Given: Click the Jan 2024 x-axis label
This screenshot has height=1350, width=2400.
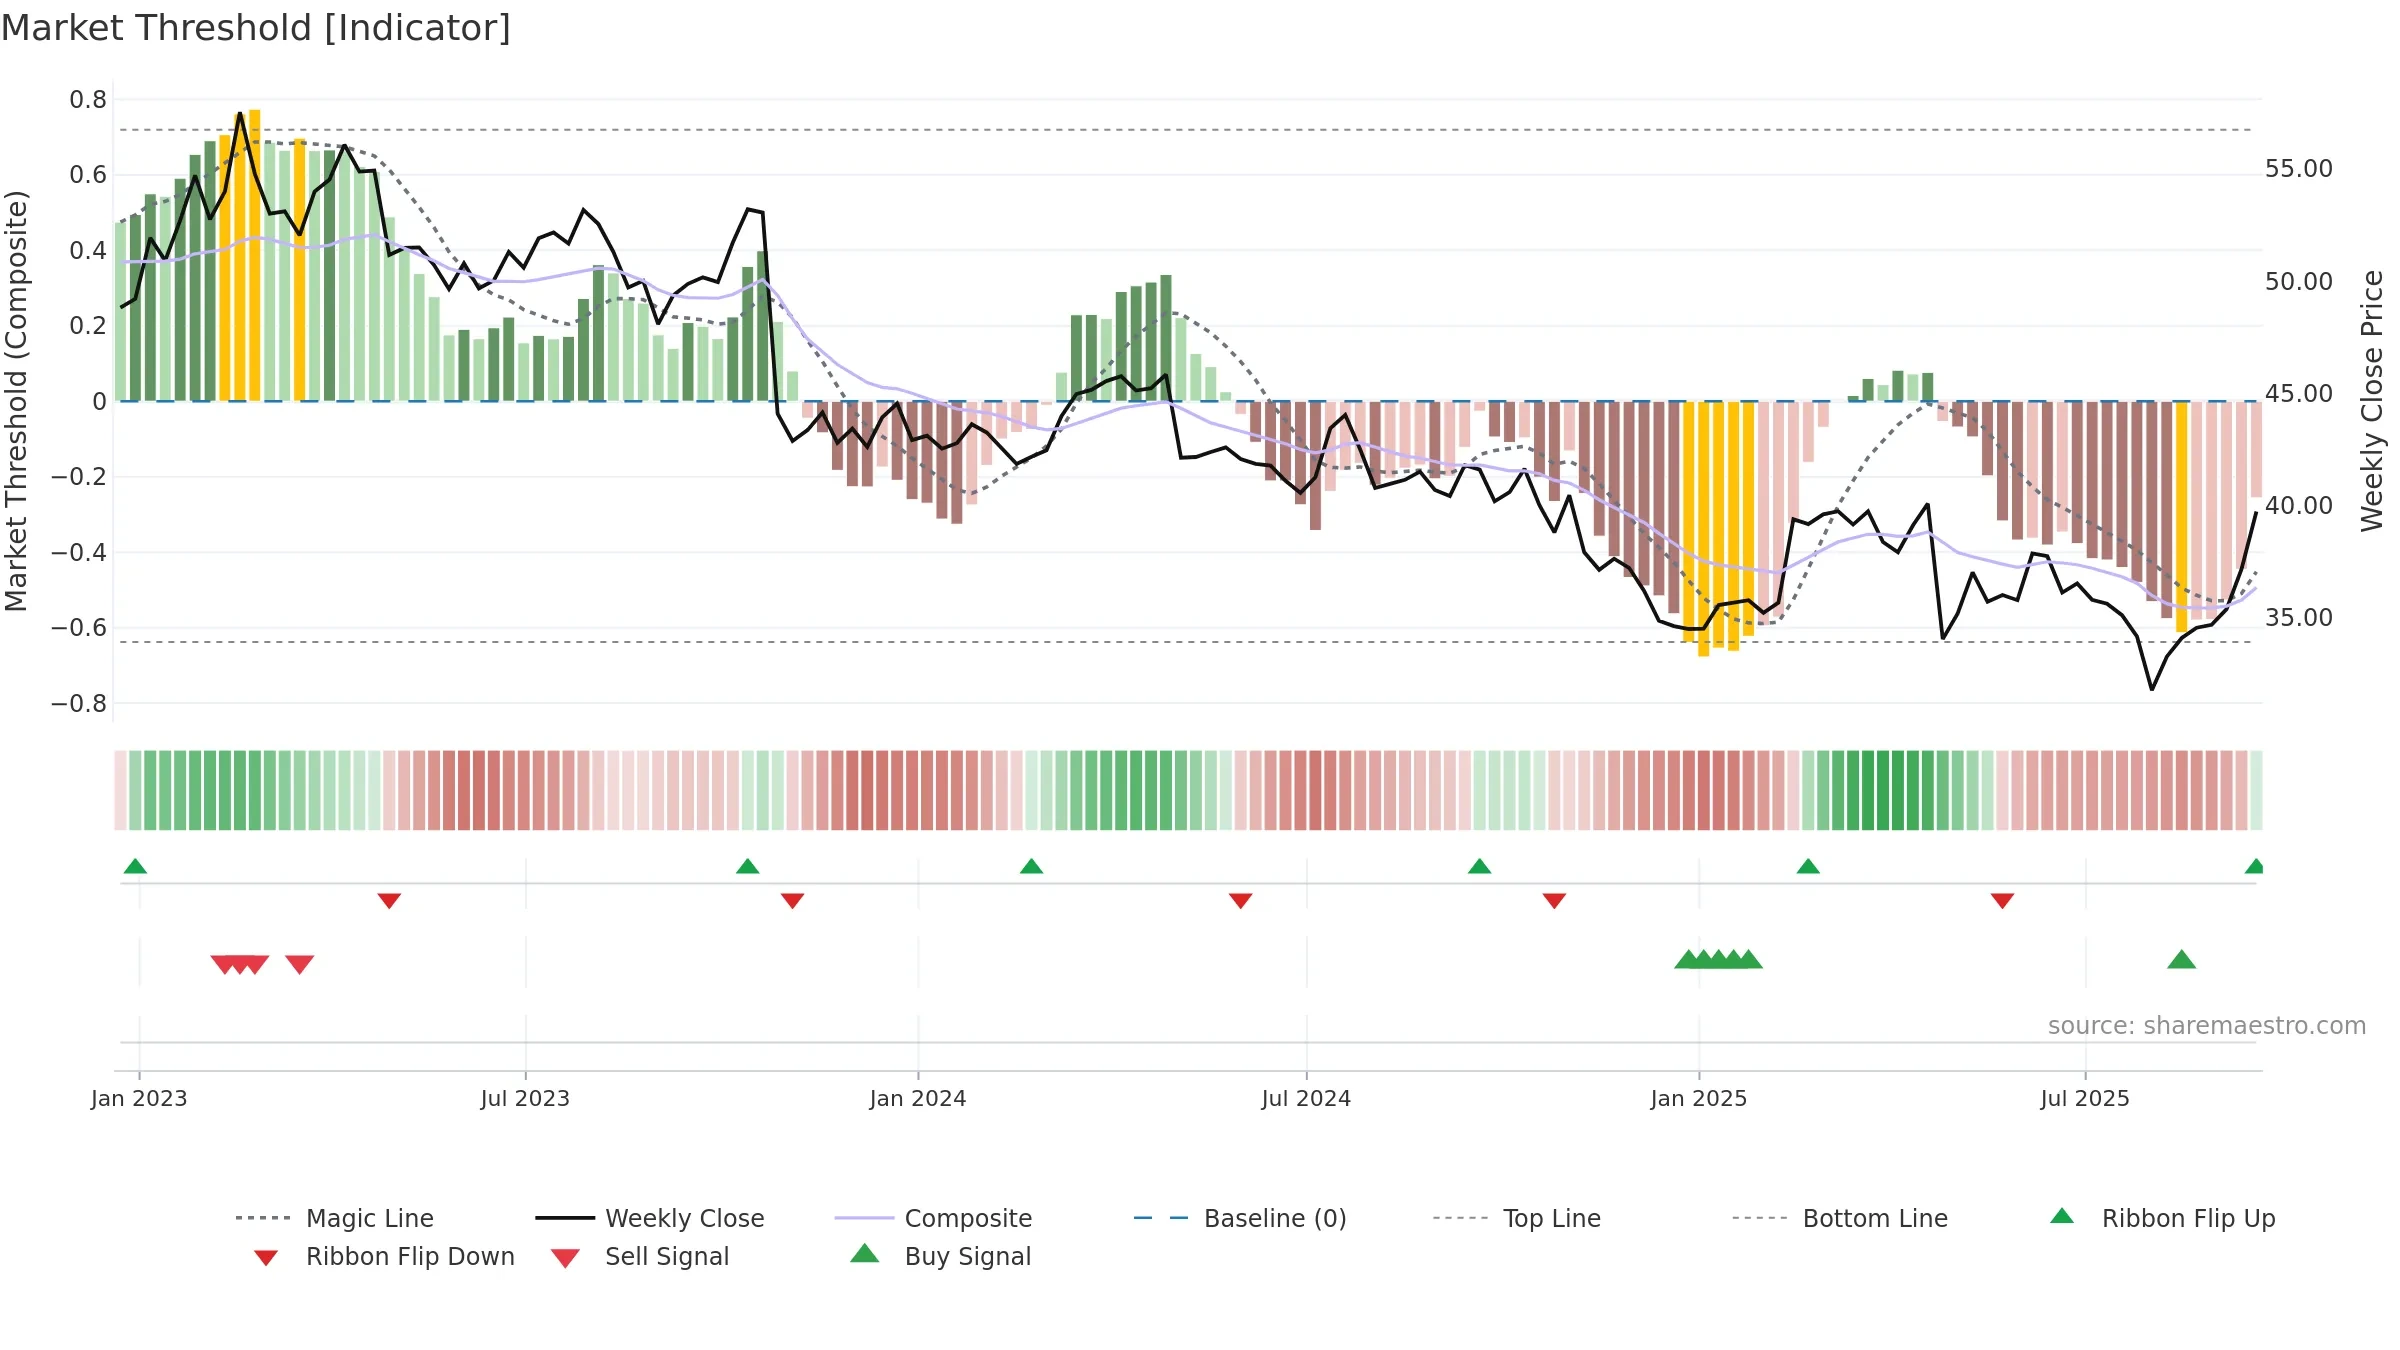Looking at the screenshot, I should point(918,1098).
